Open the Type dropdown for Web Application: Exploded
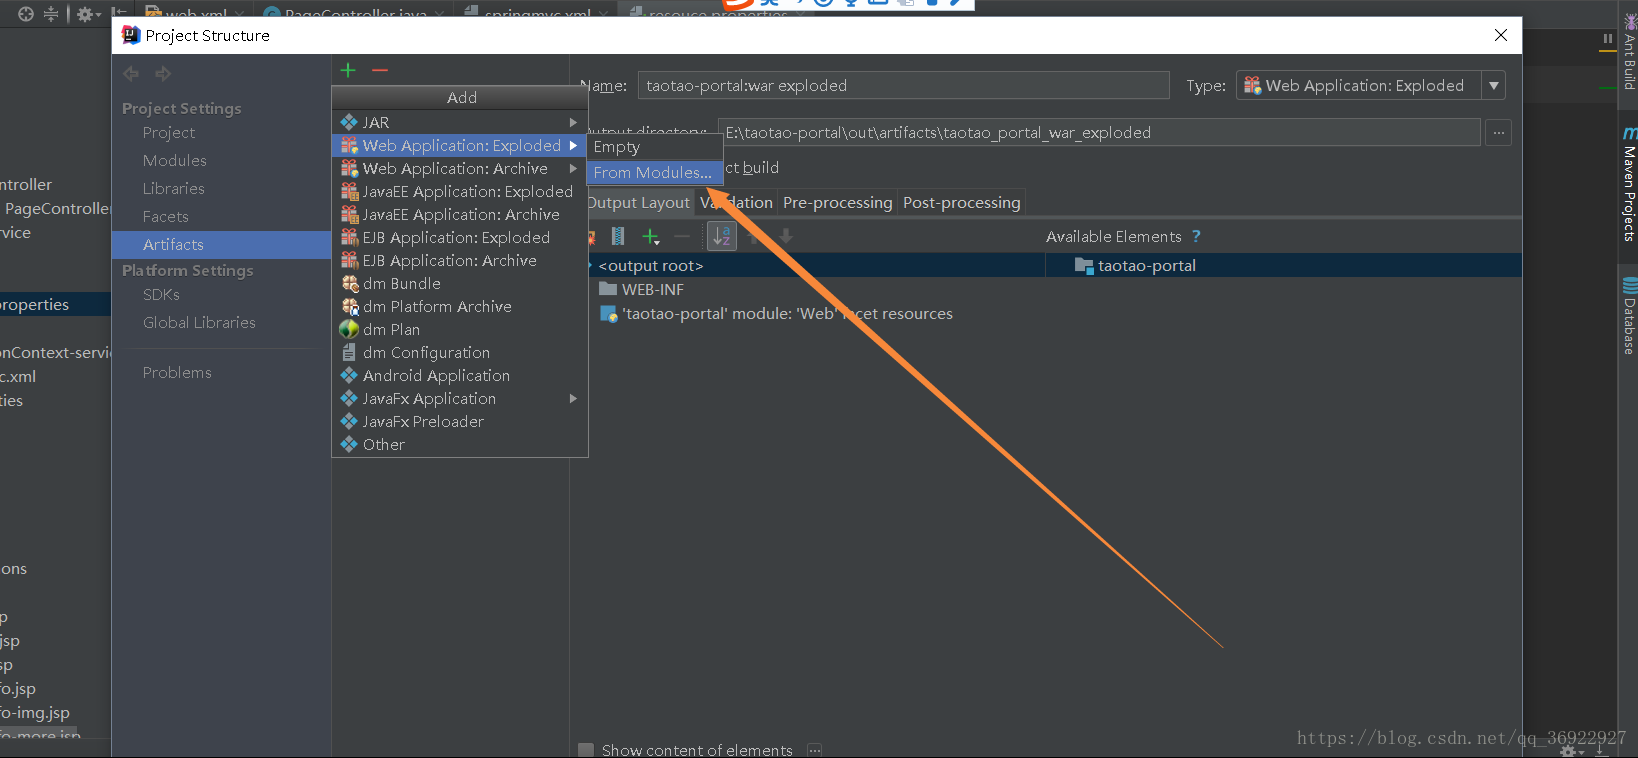 [1494, 85]
